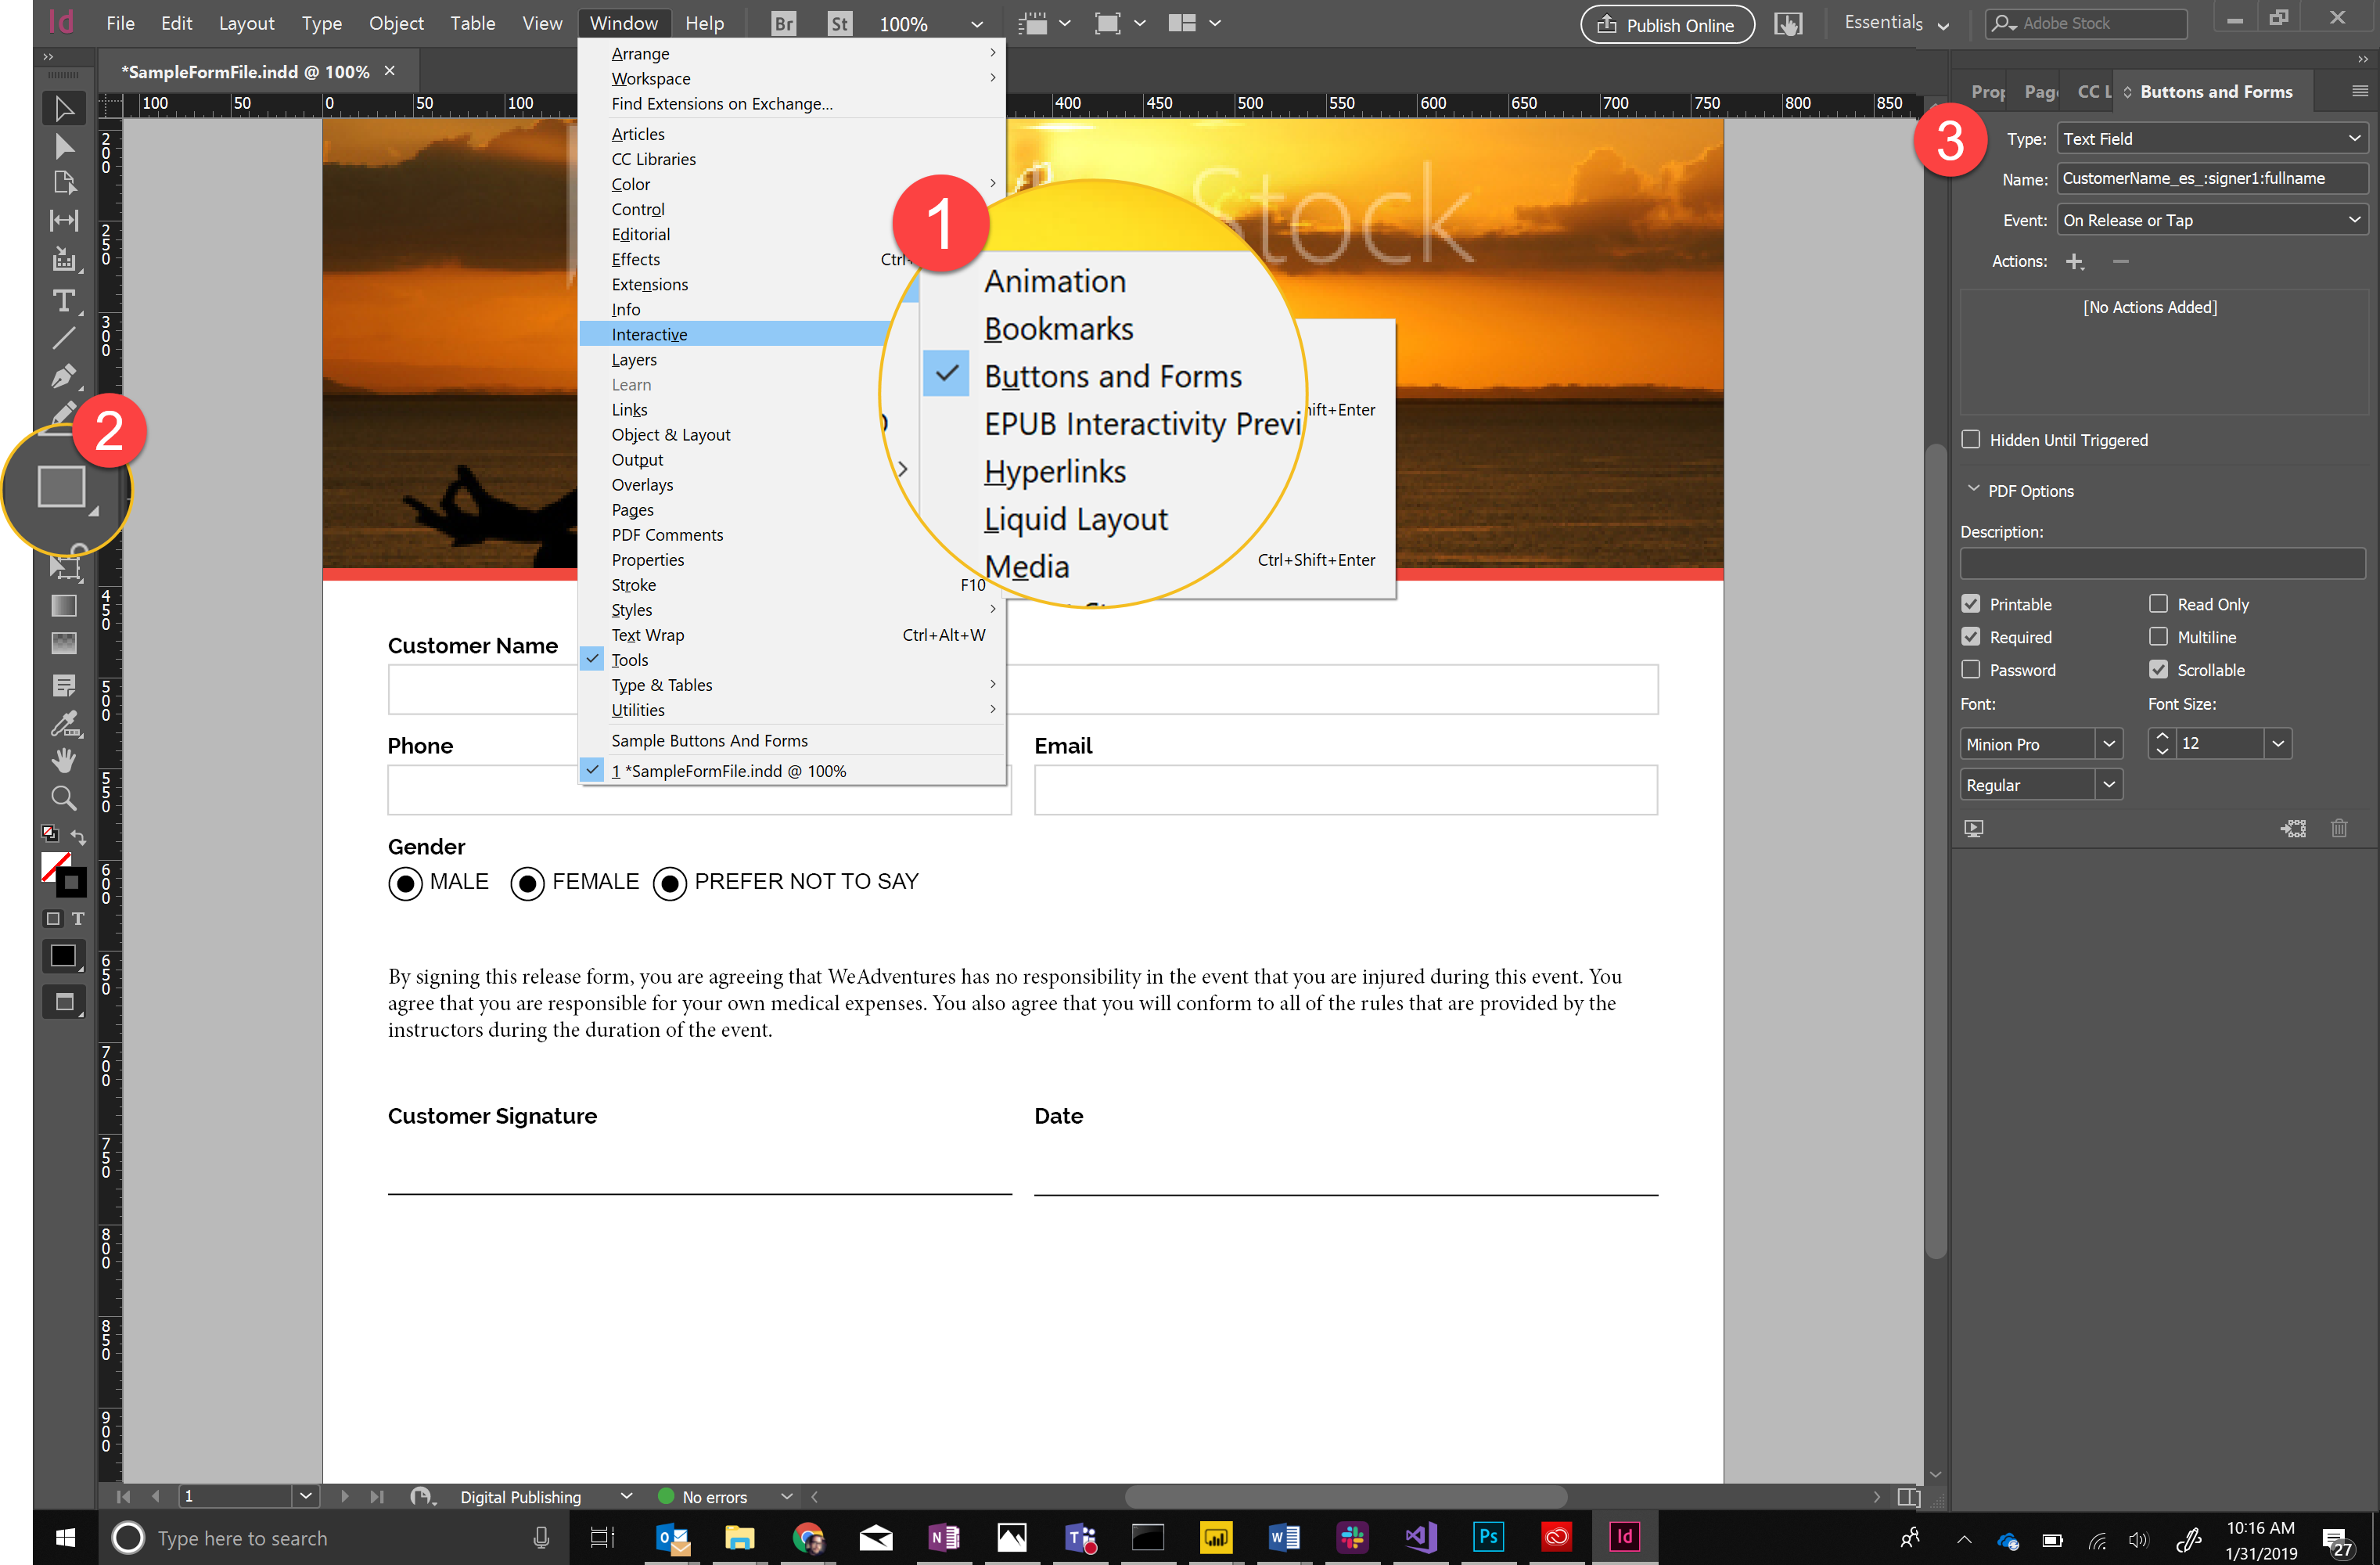2380x1565 pixels.
Task: Click the Description input field
Action: pyautogui.click(x=2163, y=563)
